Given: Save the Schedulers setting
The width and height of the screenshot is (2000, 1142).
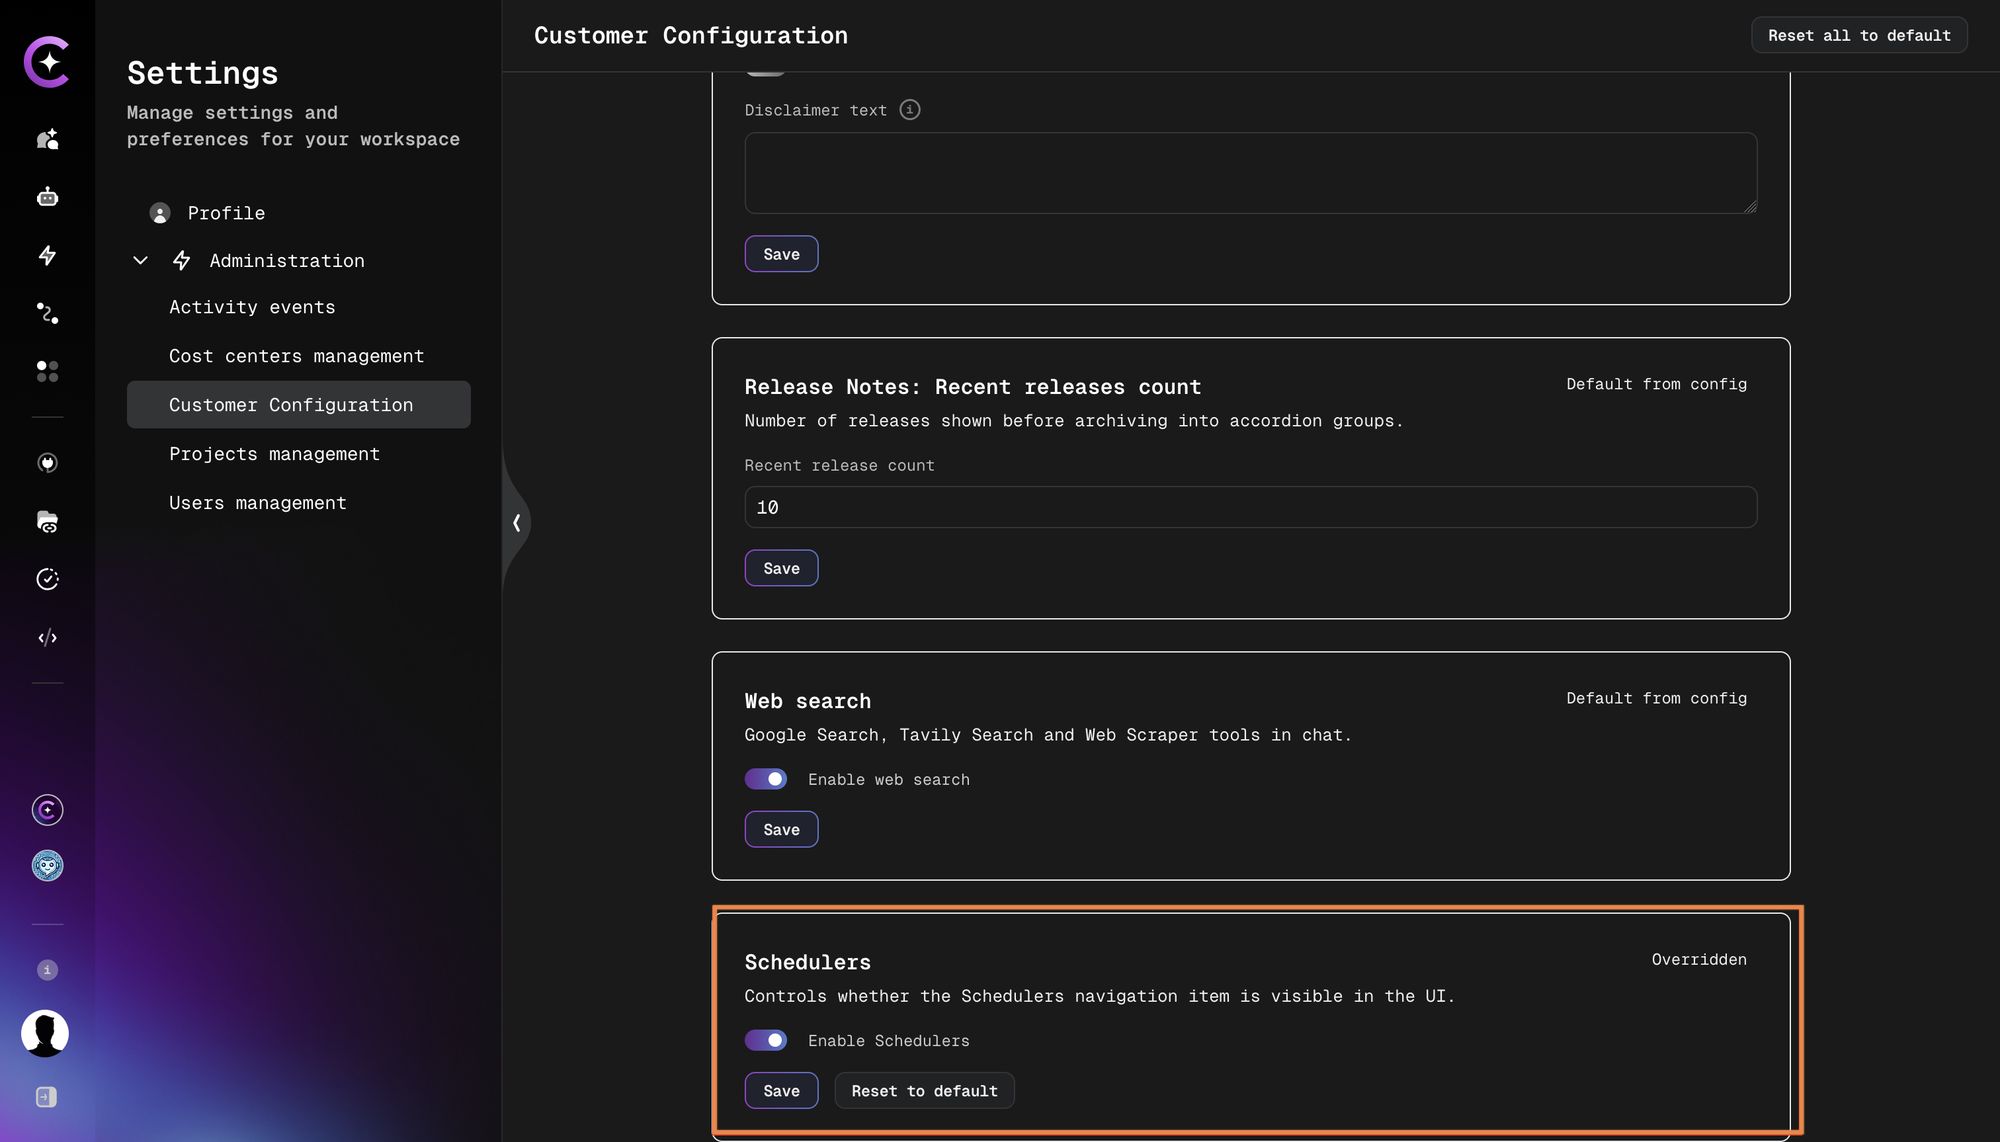Looking at the screenshot, I should [x=781, y=1091].
